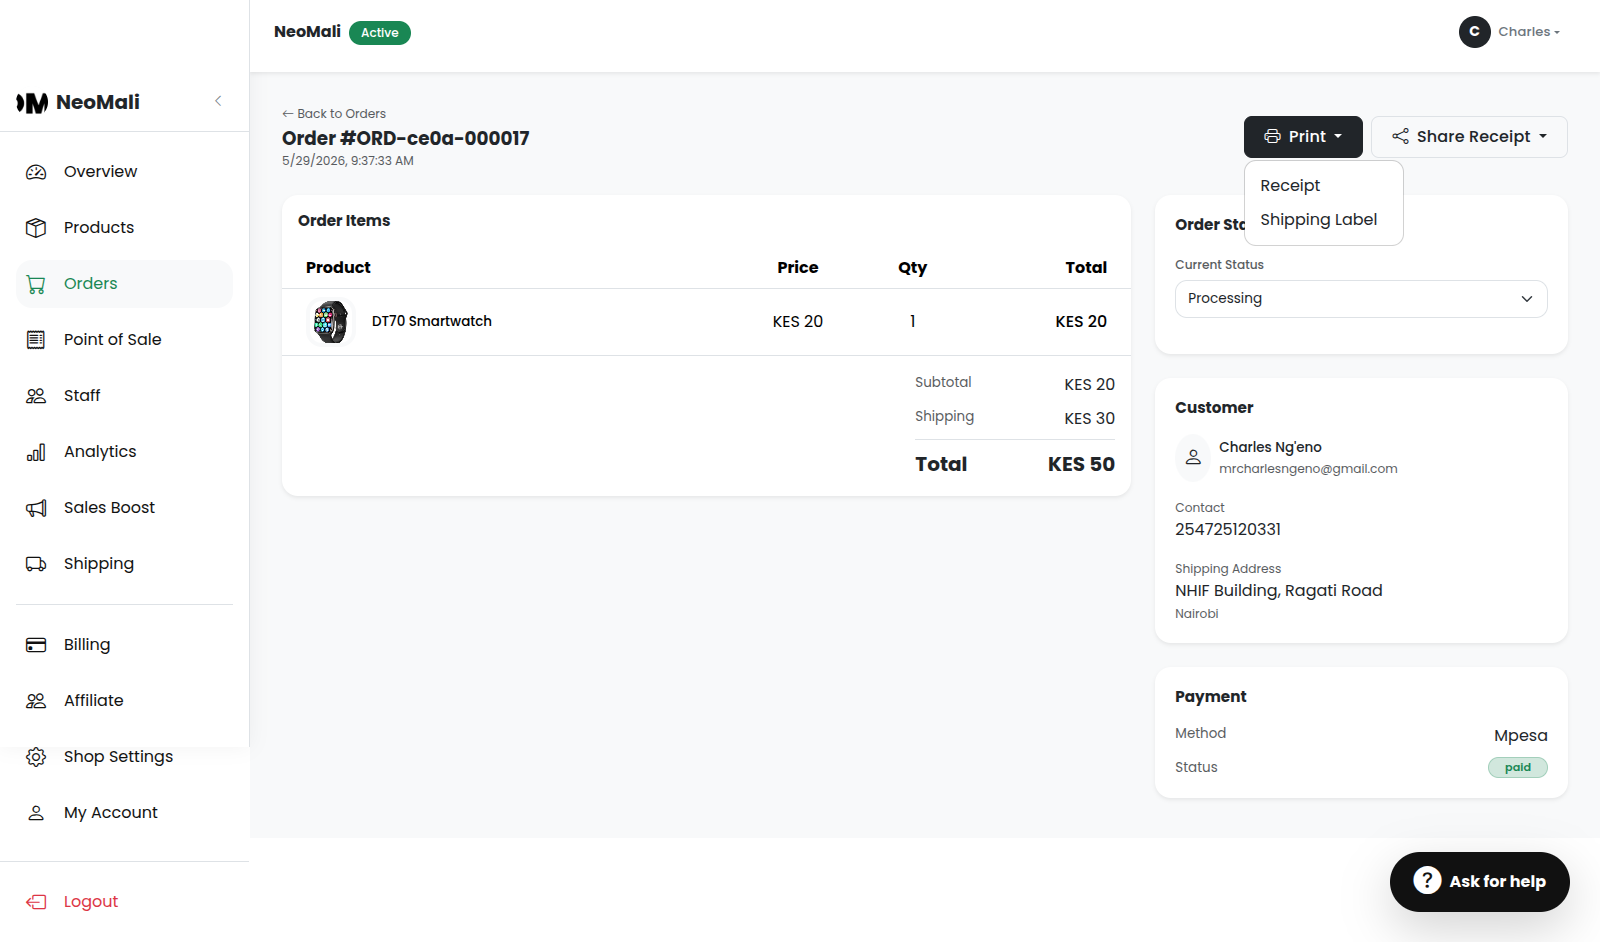
Task: Open Sales Boost
Action: pyautogui.click(x=124, y=508)
